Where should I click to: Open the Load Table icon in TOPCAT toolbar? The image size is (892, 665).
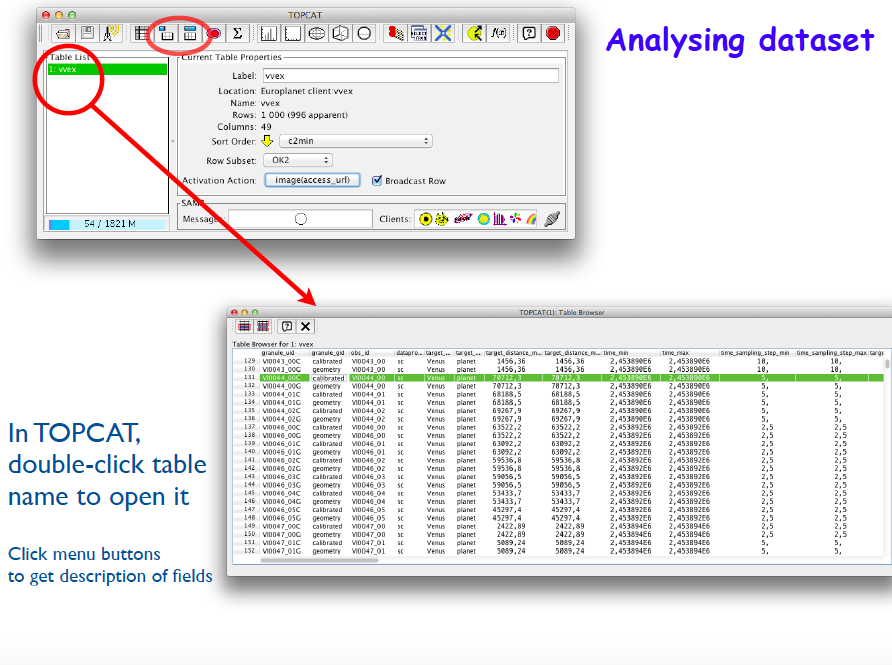[x=63, y=34]
